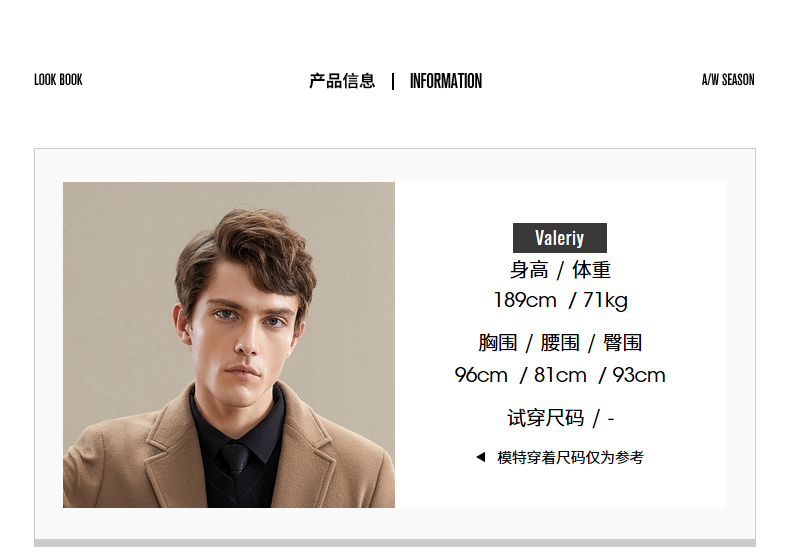790x553 pixels.
Task: Open the model portrait photo
Action: [x=229, y=344]
